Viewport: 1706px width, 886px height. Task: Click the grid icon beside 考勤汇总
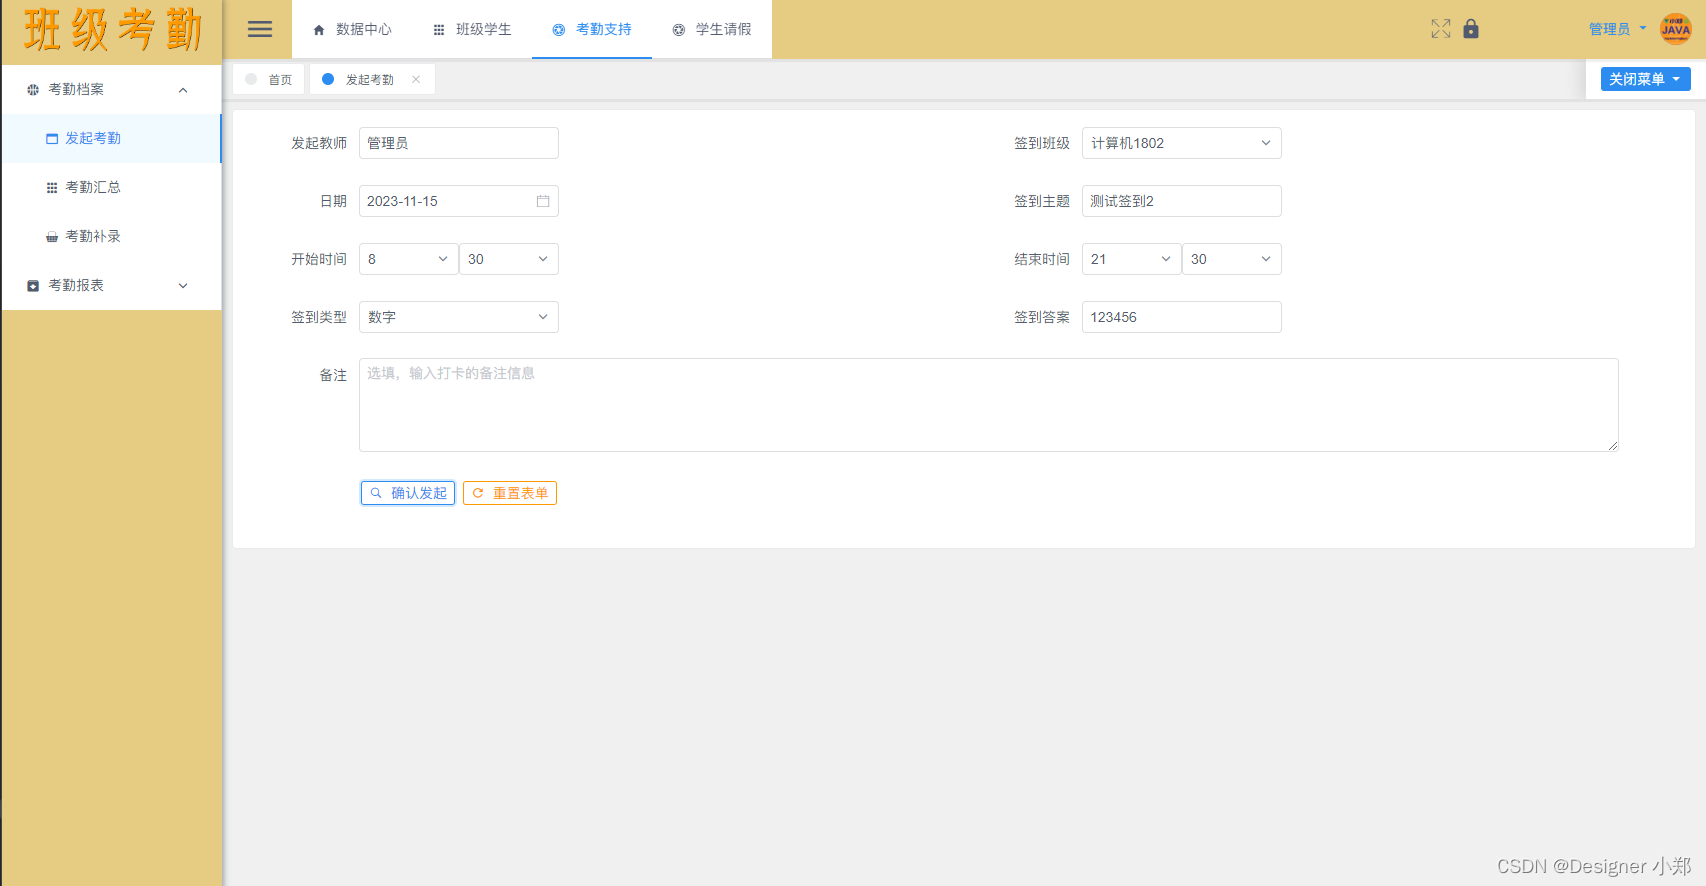tap(52, 188)
